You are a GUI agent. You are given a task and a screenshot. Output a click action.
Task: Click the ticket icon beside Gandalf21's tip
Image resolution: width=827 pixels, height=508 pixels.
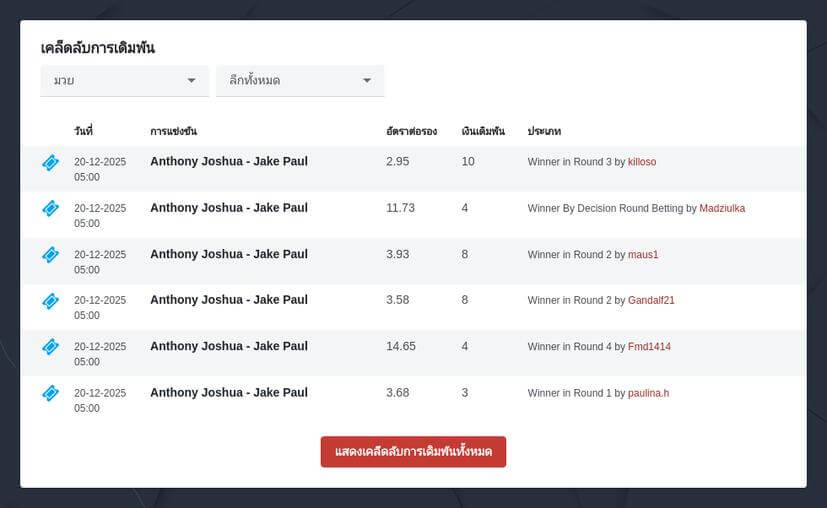point(50,301)
